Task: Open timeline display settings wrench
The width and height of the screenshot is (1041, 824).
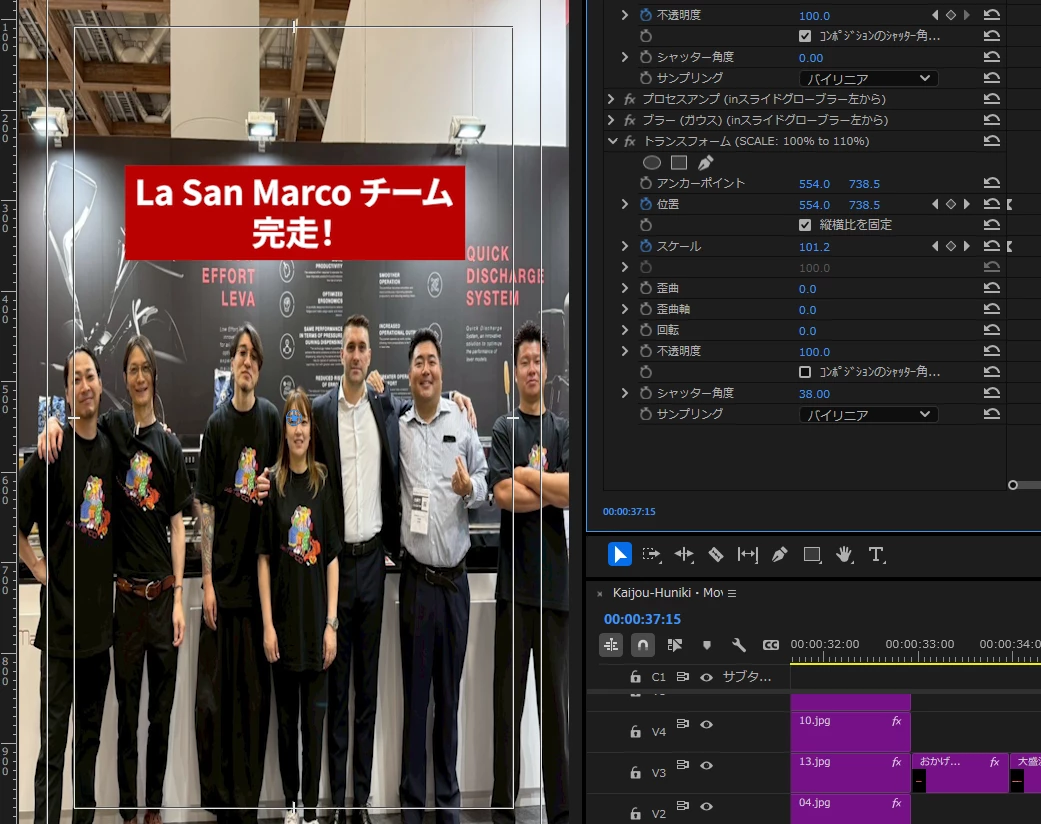Action: [x=738, y=645]
